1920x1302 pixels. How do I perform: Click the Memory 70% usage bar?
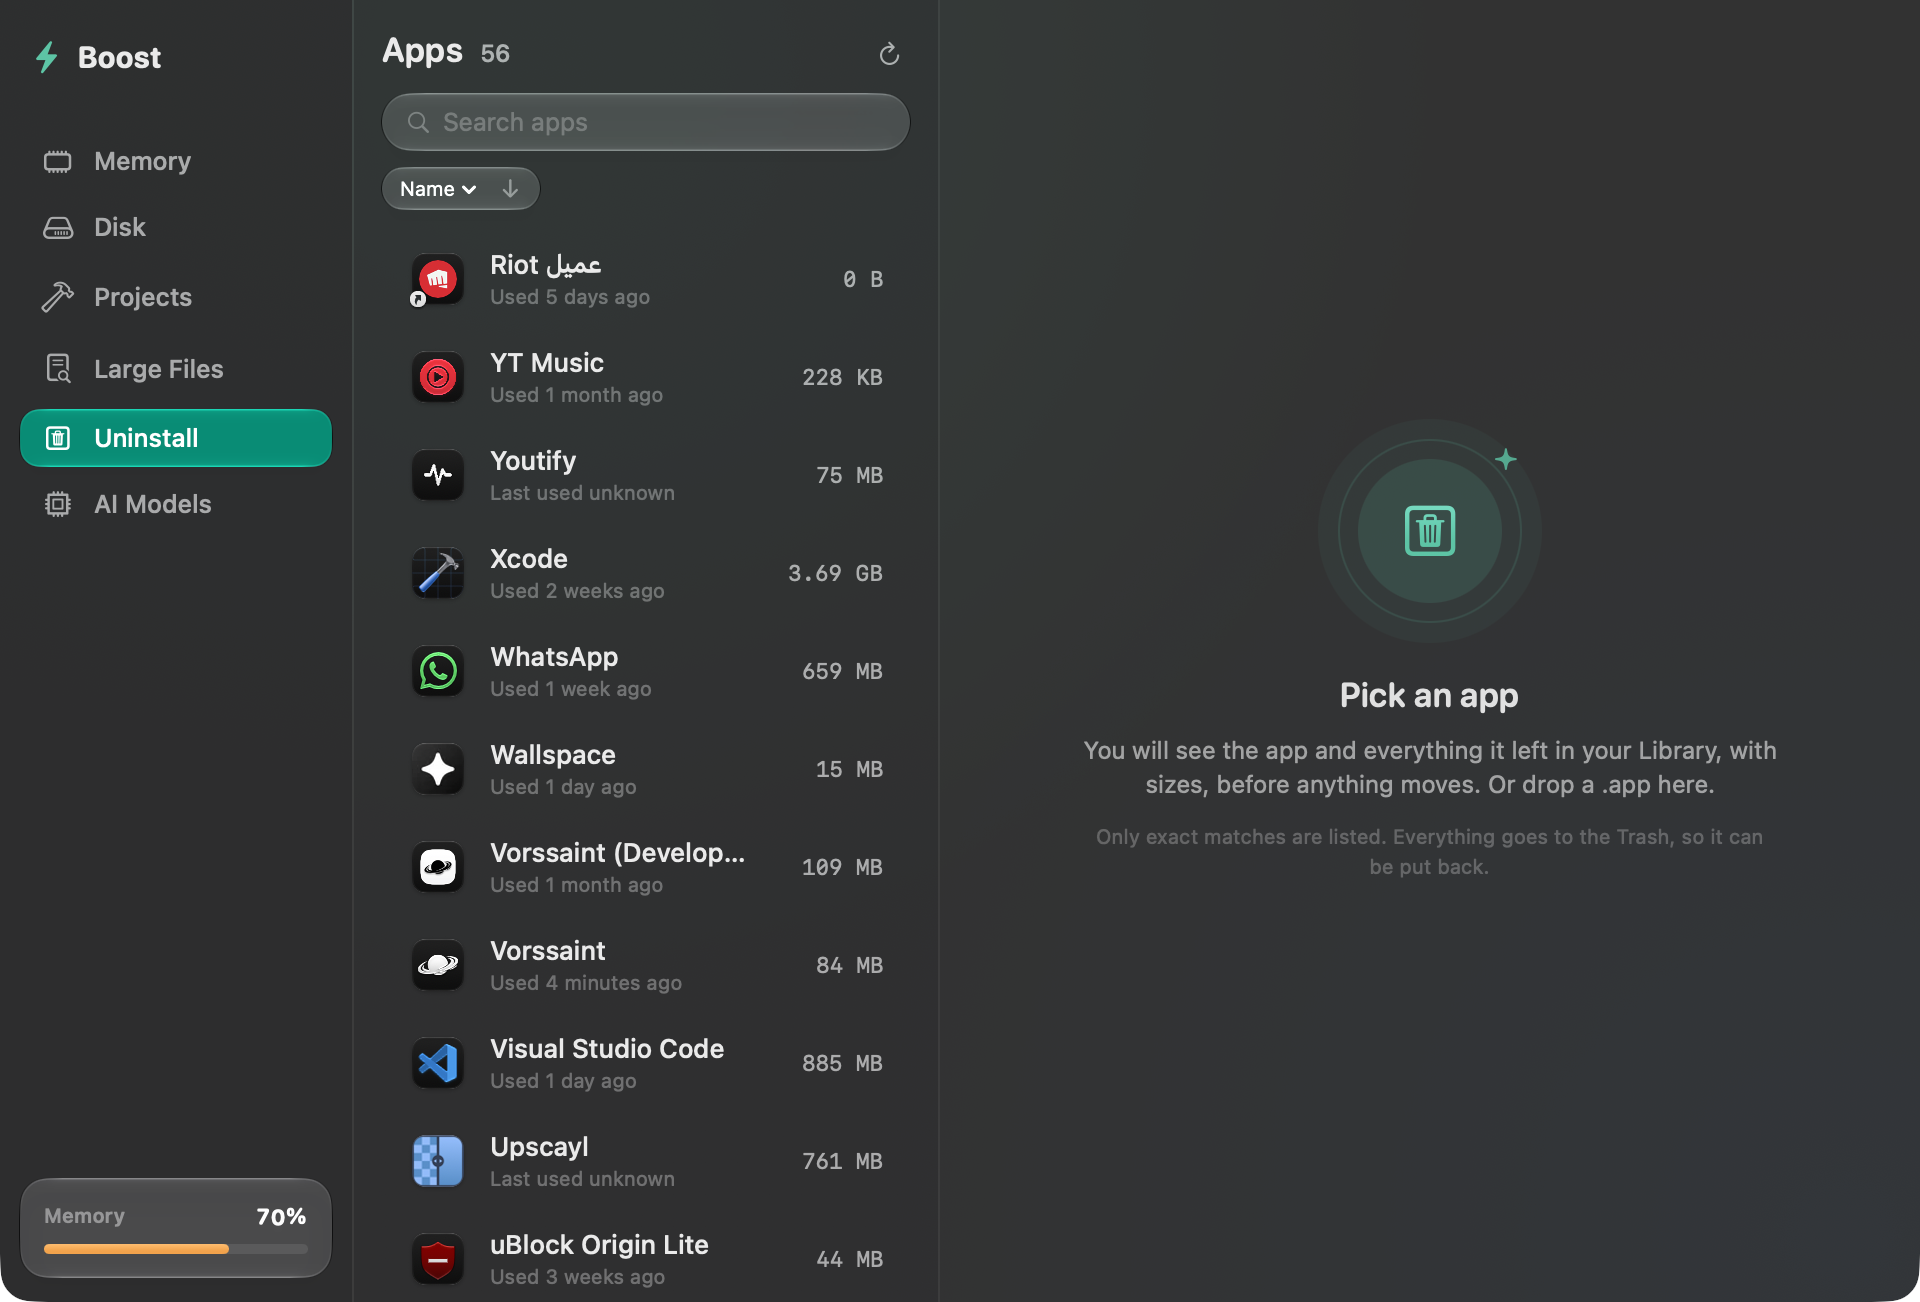[x=176, y=1248]
